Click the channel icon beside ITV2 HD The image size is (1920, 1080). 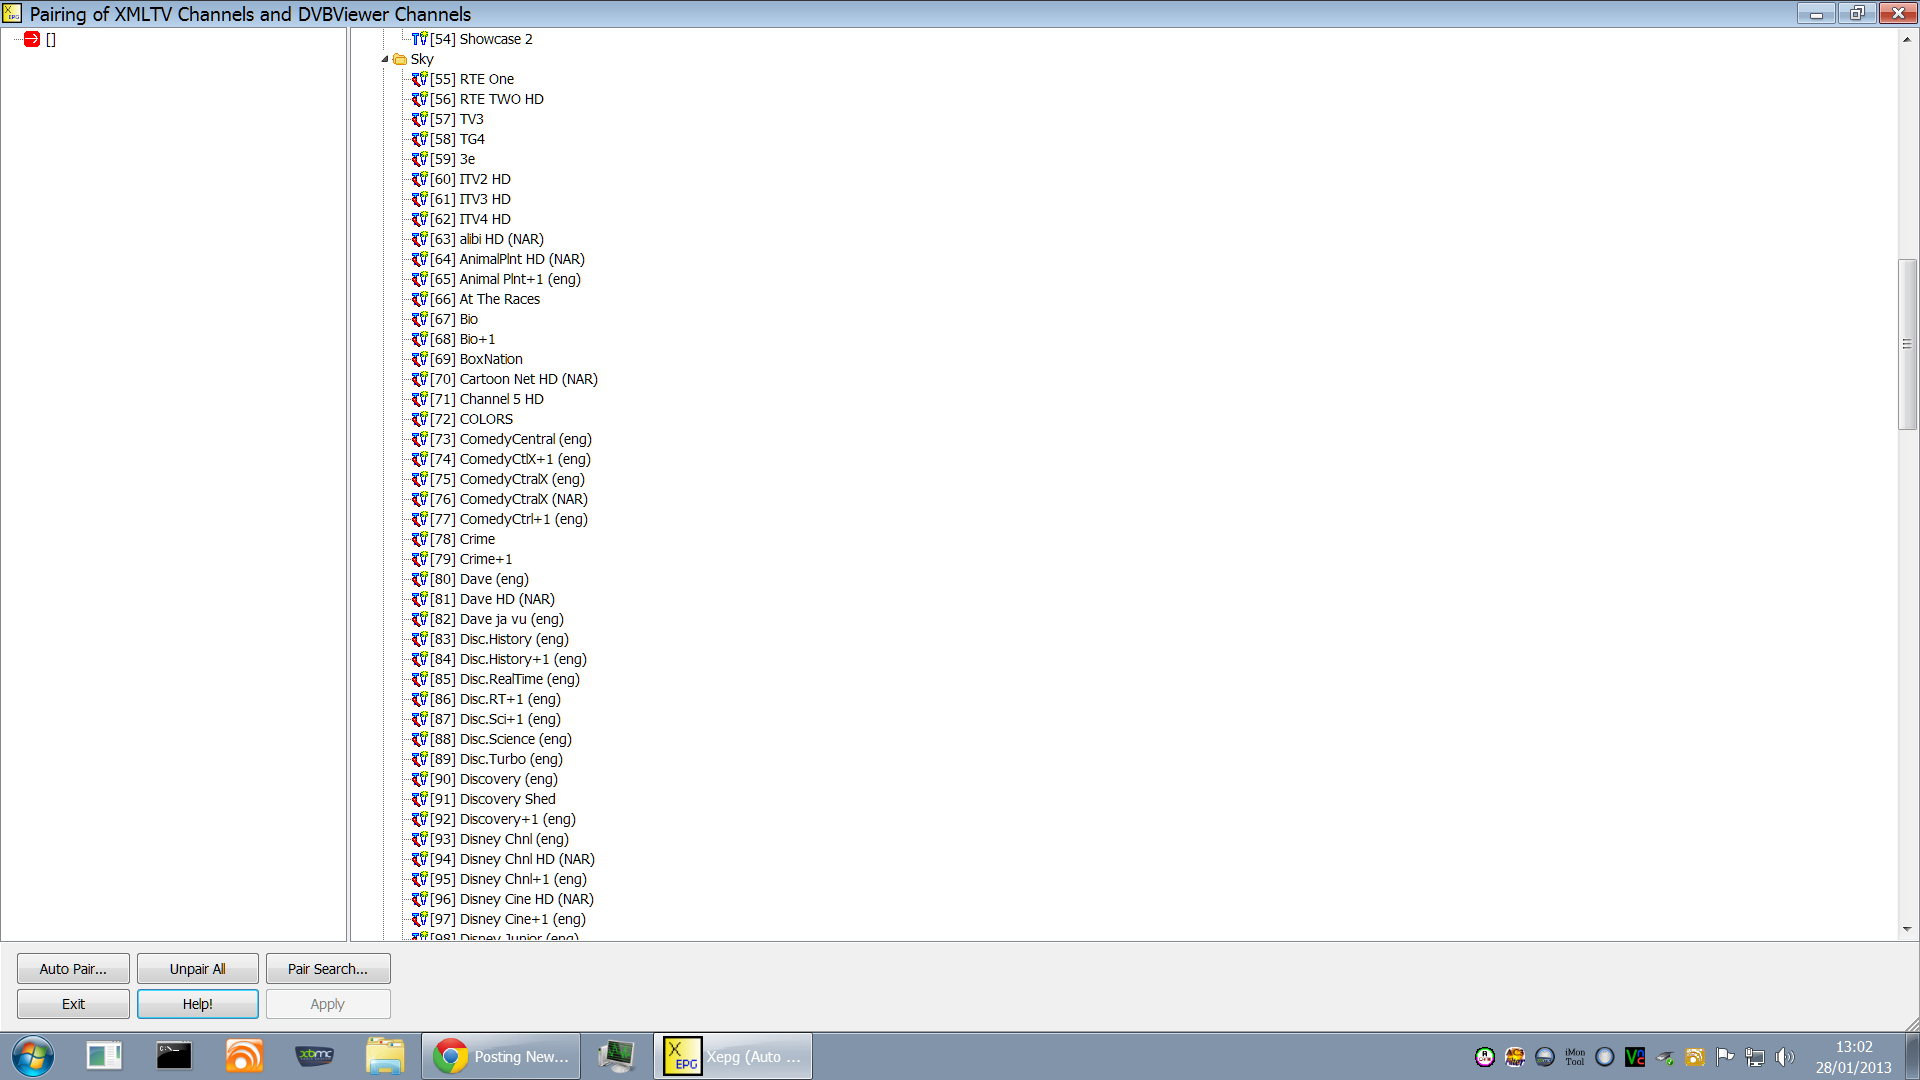pyautogui.click(x=419, y=179)
